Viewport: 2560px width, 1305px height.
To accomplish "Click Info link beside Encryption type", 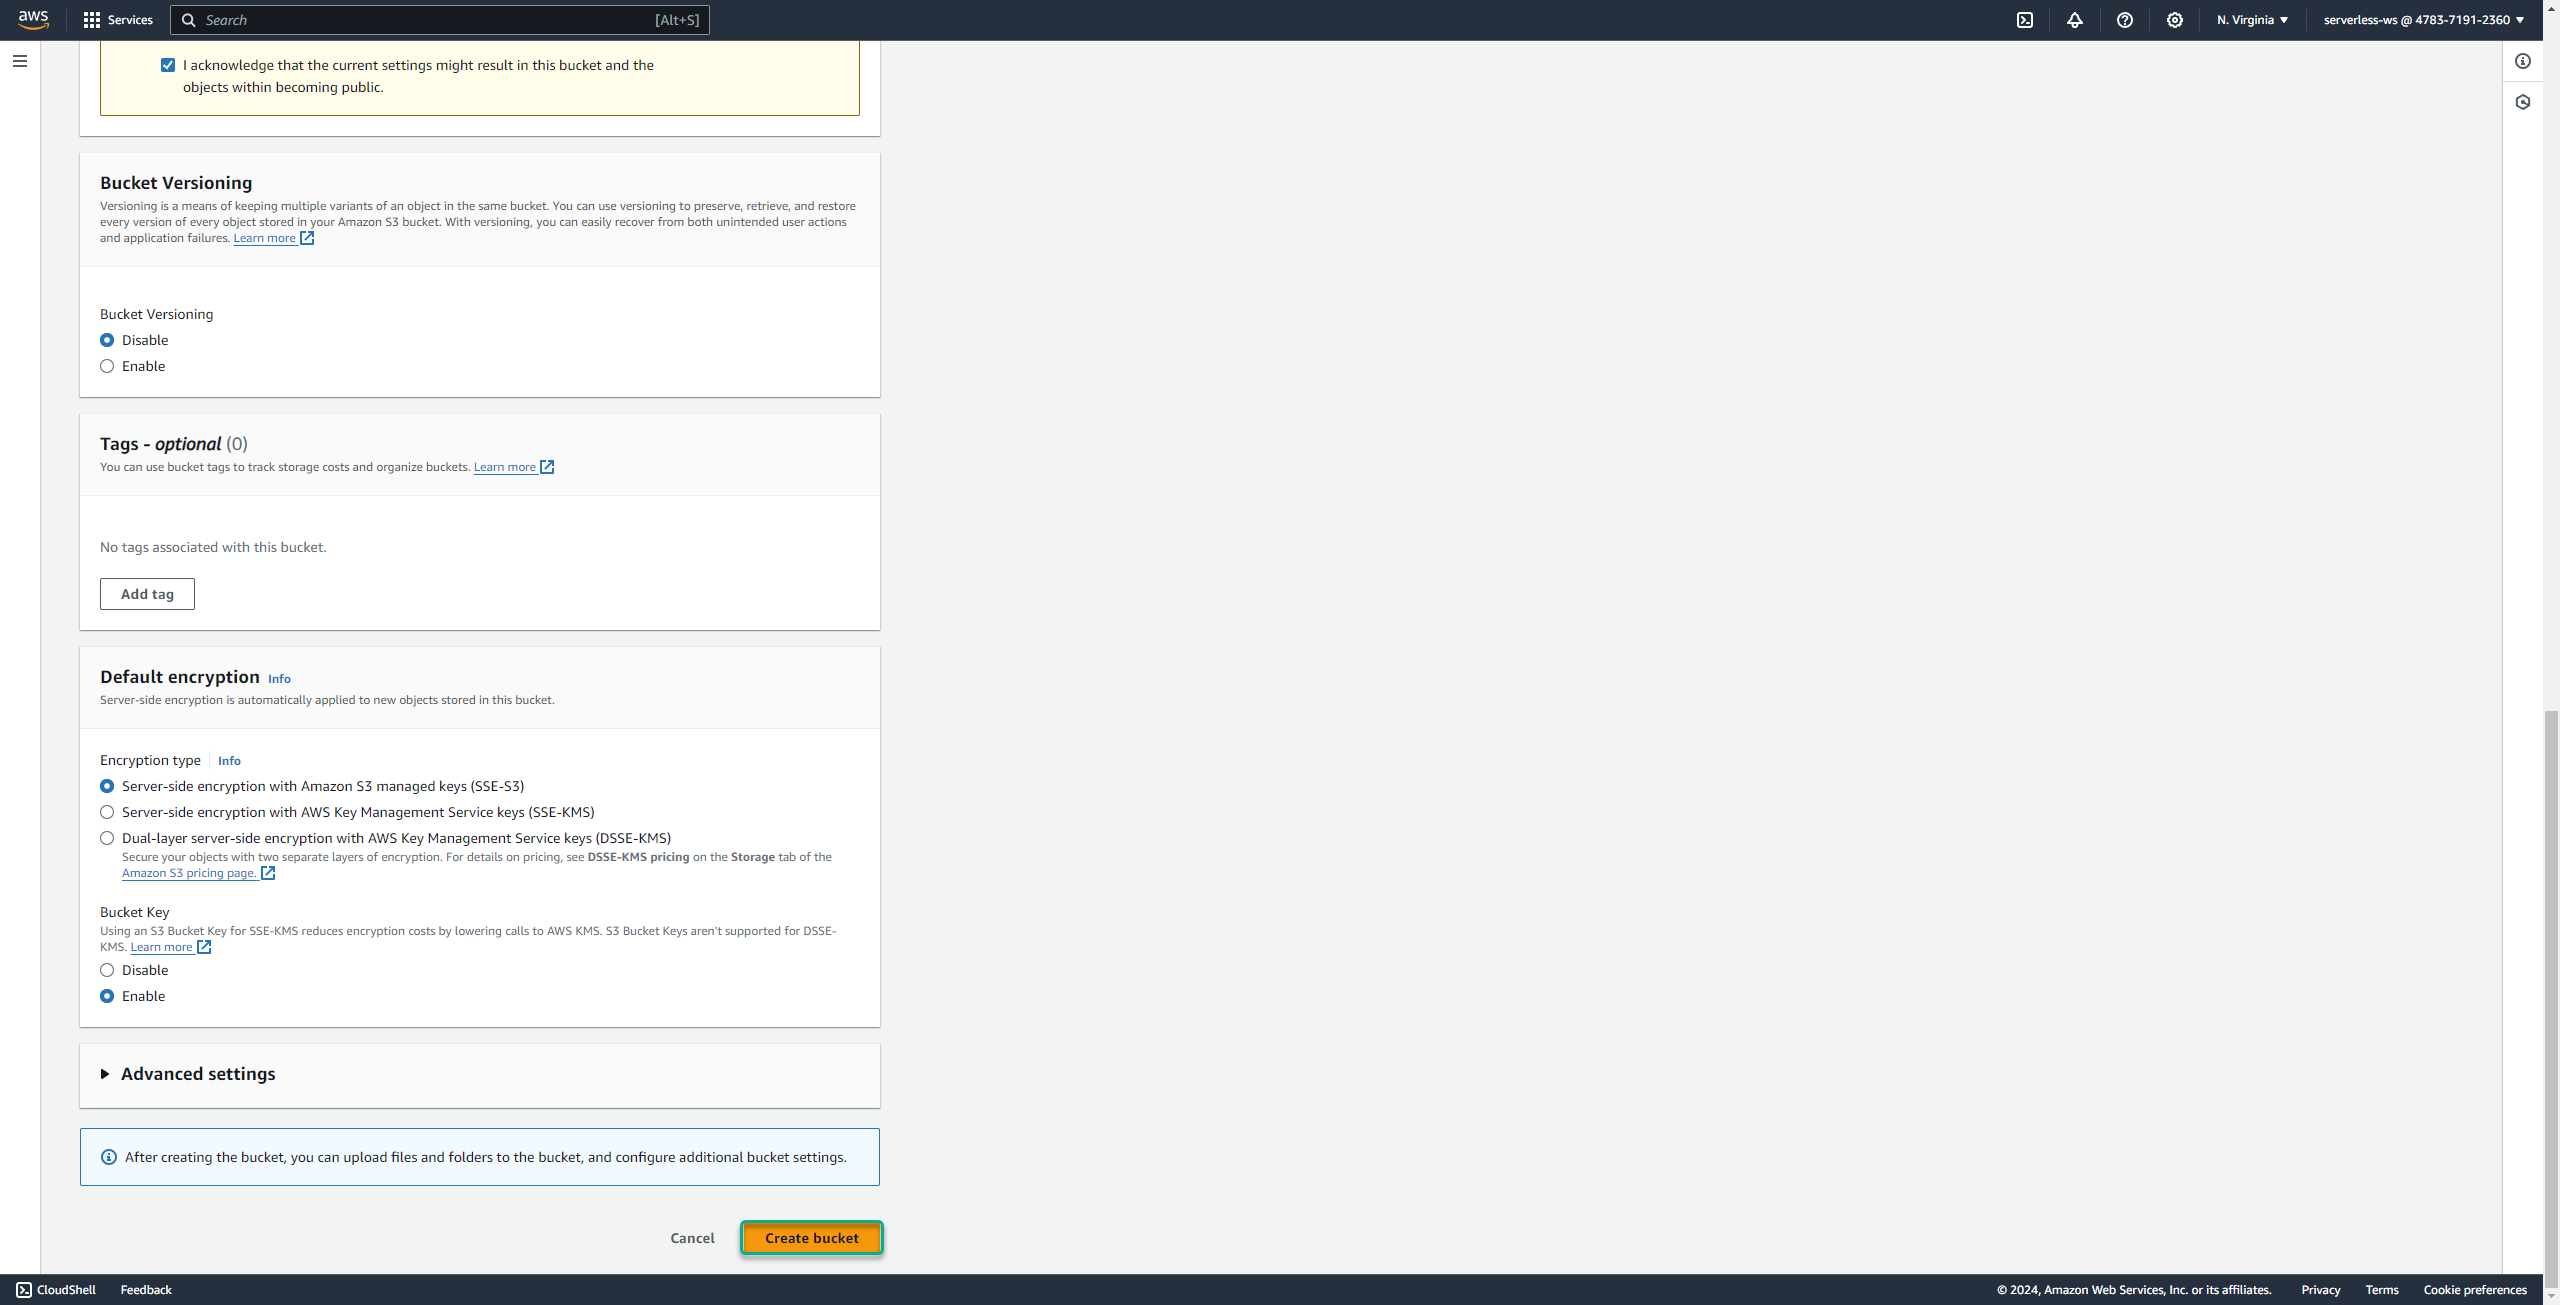I will click(x=229, y=761).
